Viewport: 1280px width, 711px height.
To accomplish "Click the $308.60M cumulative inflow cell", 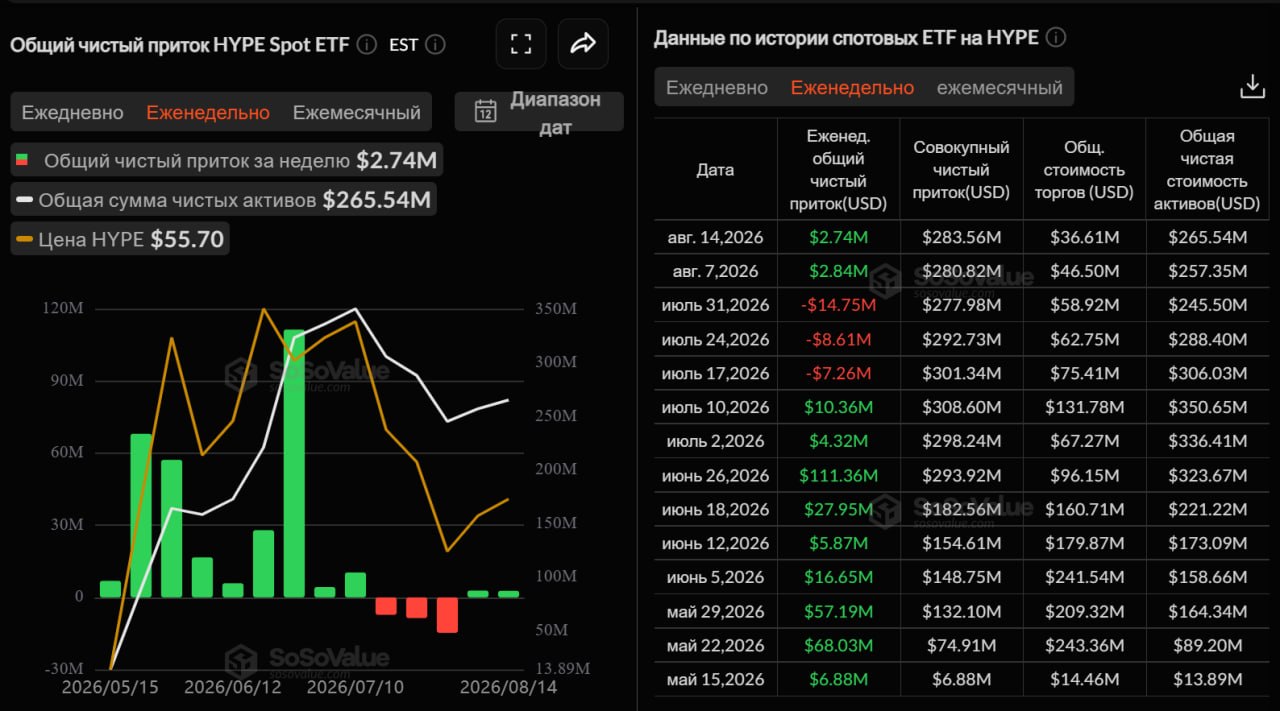I will [961, 407].
